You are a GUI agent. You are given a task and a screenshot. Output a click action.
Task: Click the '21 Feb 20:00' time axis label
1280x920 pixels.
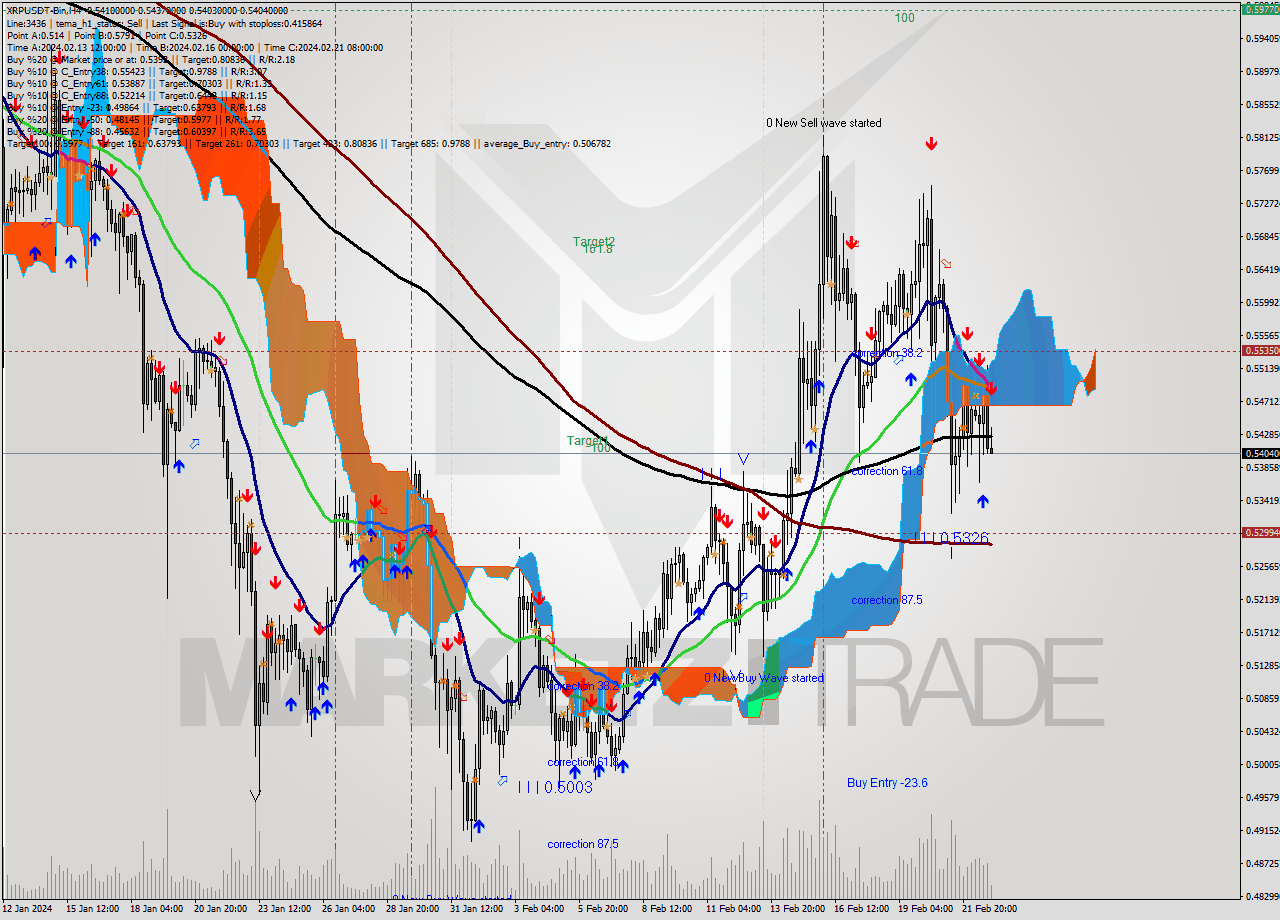pos(989,909)
